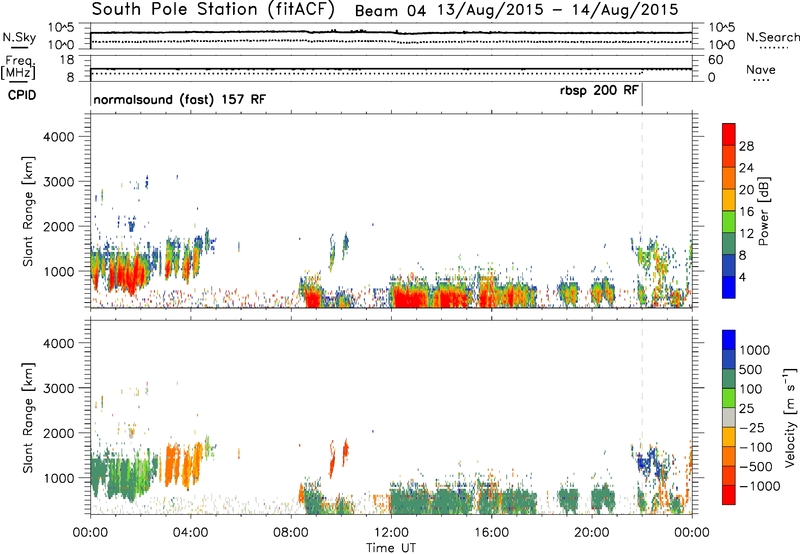The width and height of the screenshot is (800, 554).
Task: Click the Velocity [m s⁻¹] color bar label
Action: click(x=790, y=417)
